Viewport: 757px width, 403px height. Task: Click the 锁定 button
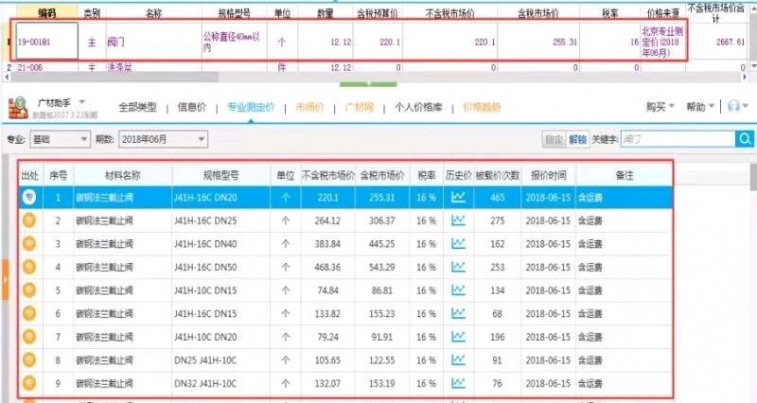[x=554, y=139]
